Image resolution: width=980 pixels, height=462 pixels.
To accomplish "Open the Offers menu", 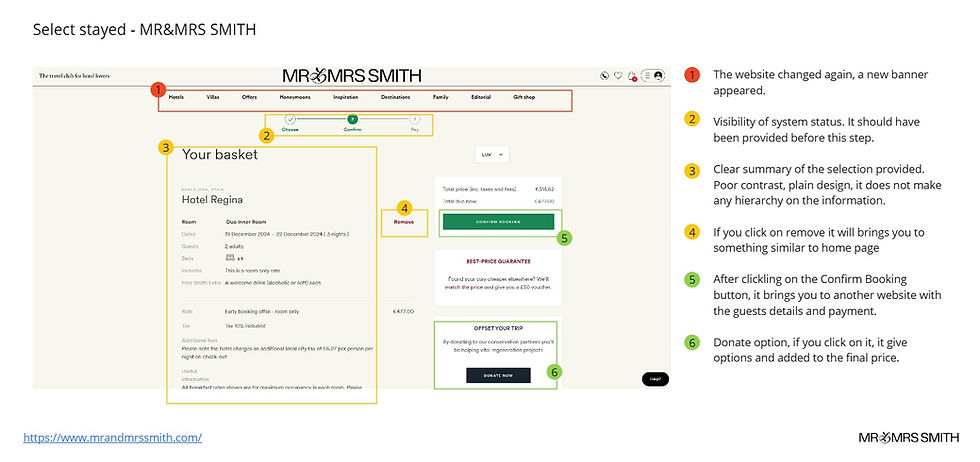I will 249,98.
